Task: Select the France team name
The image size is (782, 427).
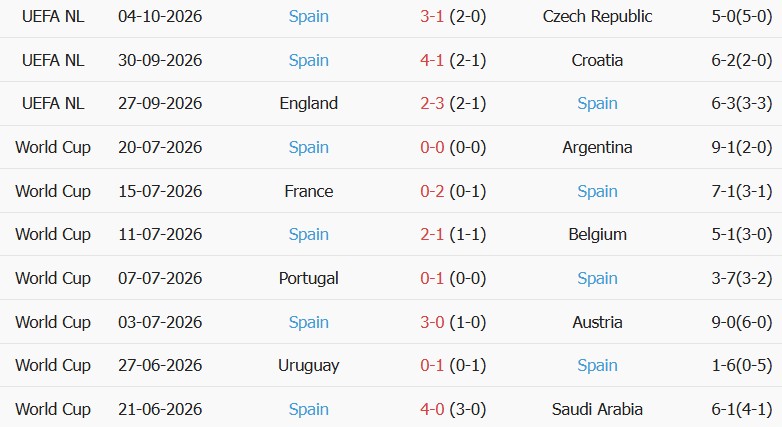Action: coord(308,191)
